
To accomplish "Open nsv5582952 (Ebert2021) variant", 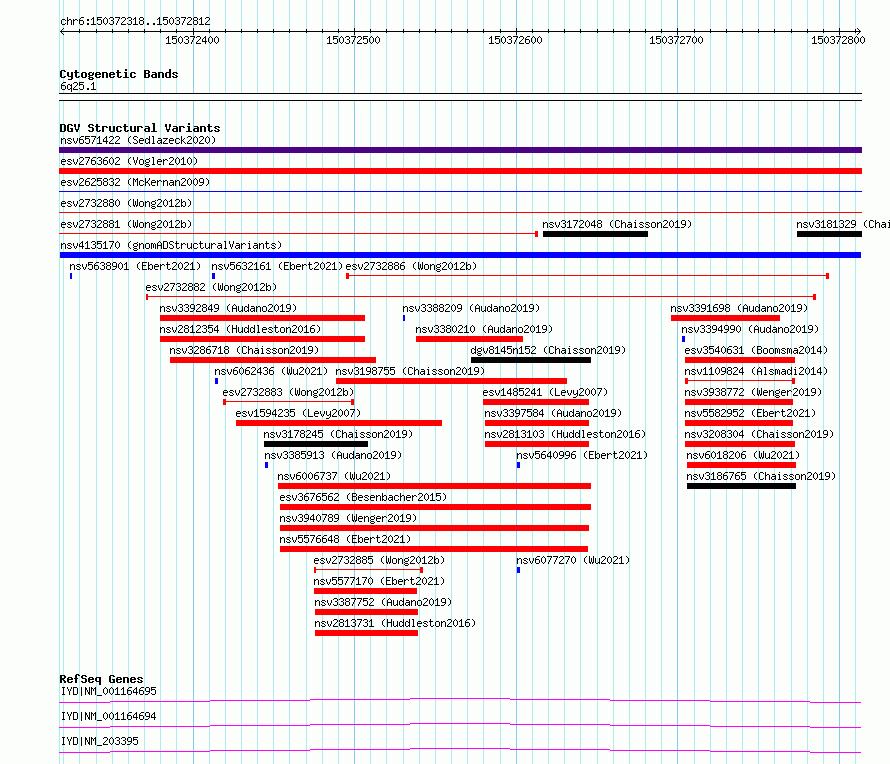I will (750, 413).
